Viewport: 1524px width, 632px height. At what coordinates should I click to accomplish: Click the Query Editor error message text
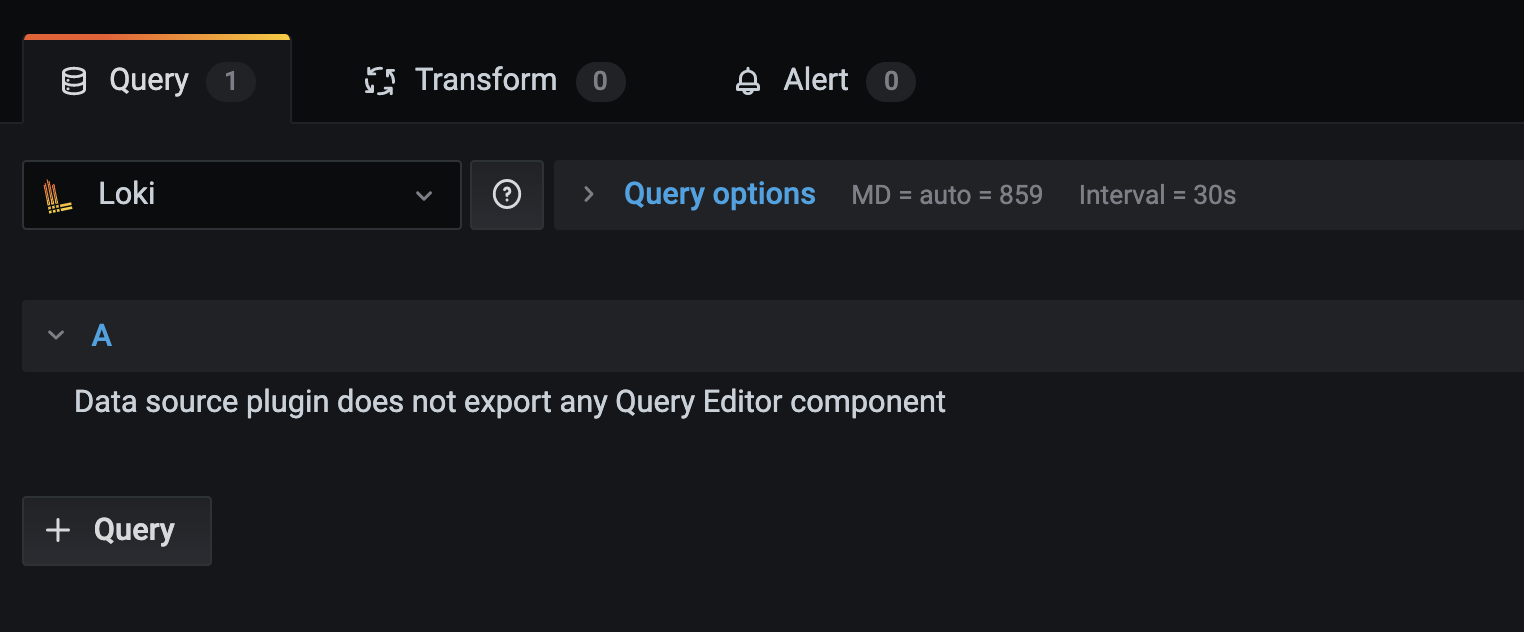click(508, 401)
